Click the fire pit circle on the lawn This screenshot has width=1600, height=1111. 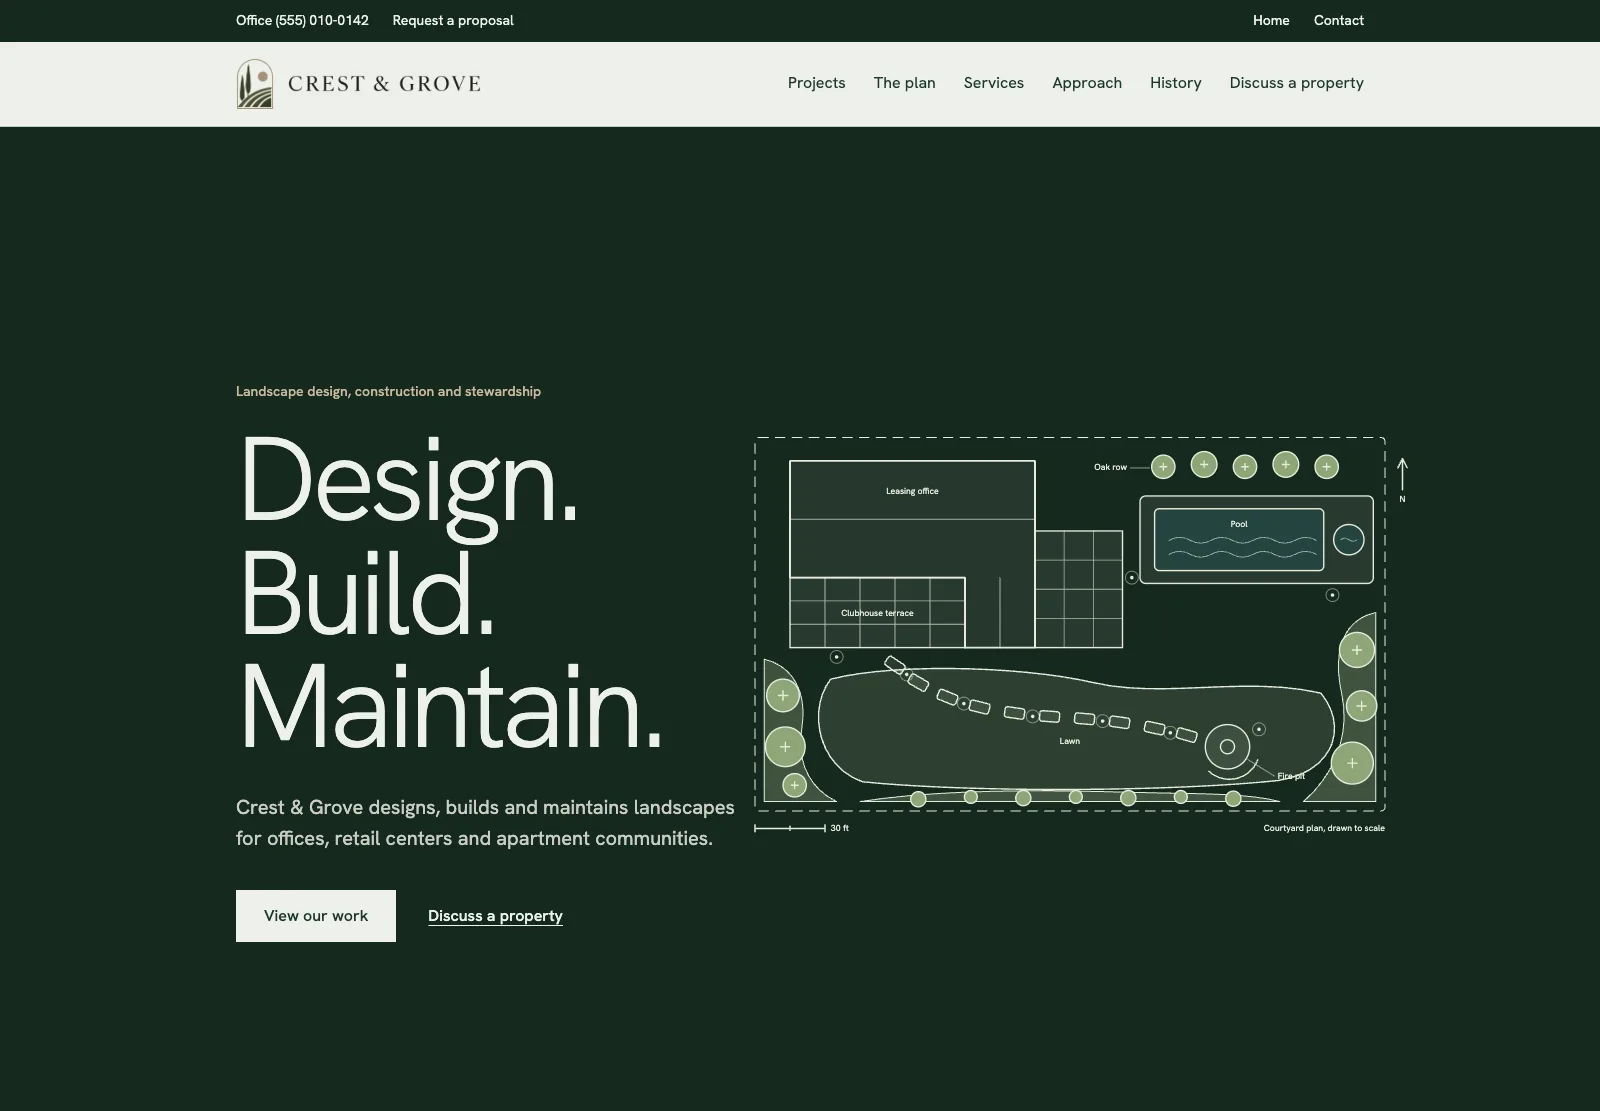point(1227,747)
